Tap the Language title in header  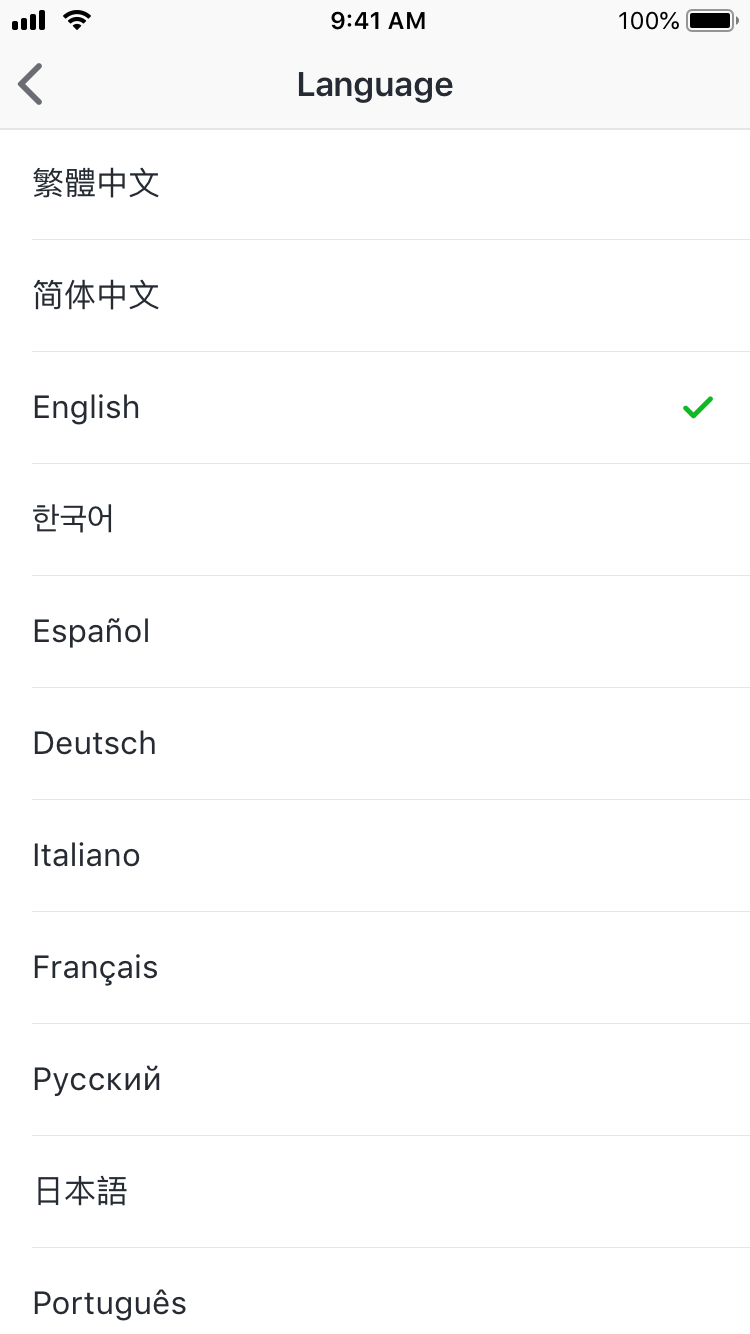point(375,85)
